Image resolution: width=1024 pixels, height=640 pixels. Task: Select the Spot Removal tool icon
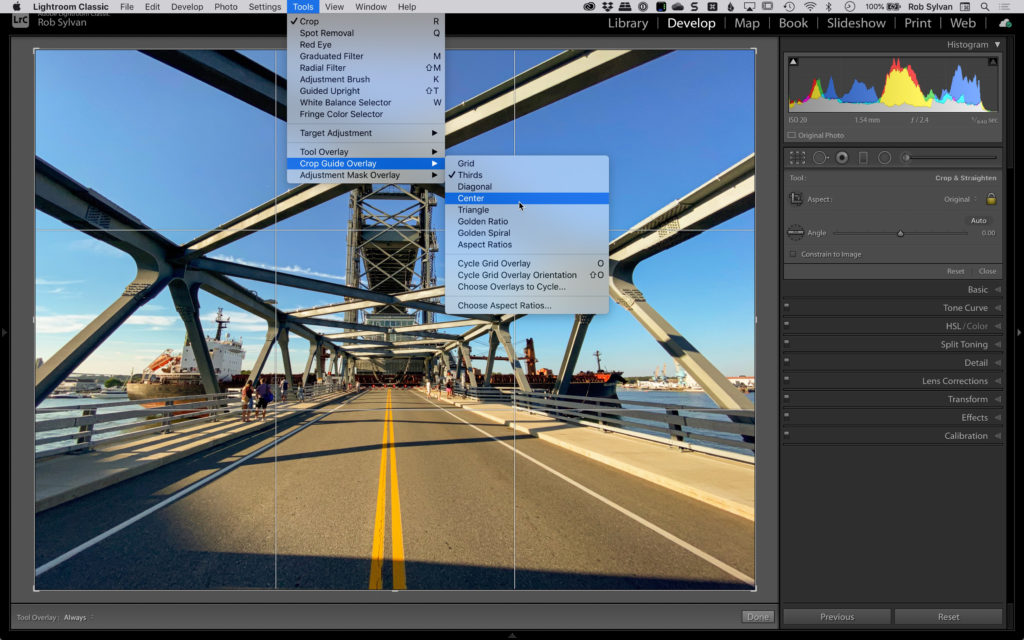click(820, 157)
